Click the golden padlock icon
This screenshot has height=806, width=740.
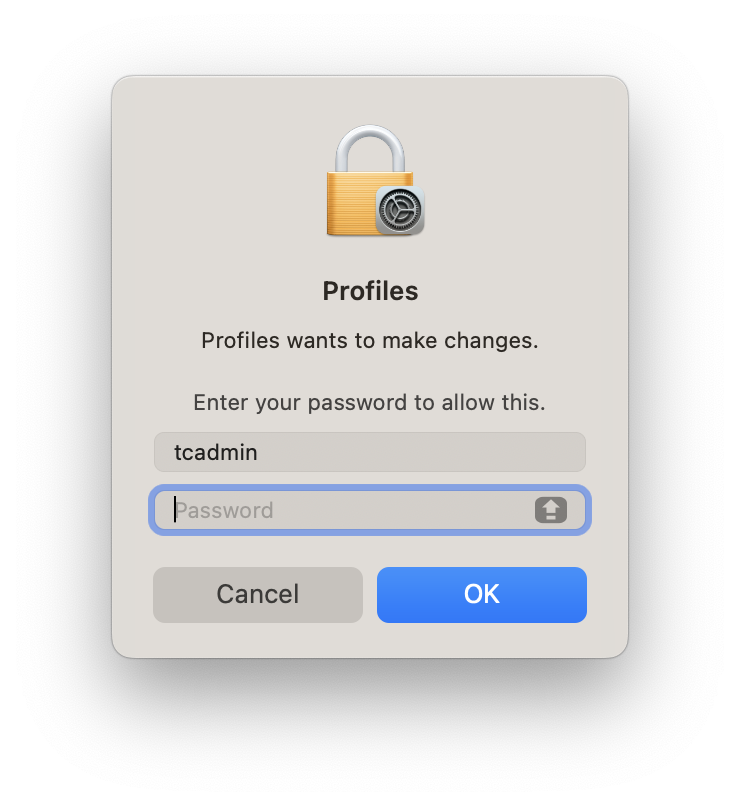(x=375, y=180)
